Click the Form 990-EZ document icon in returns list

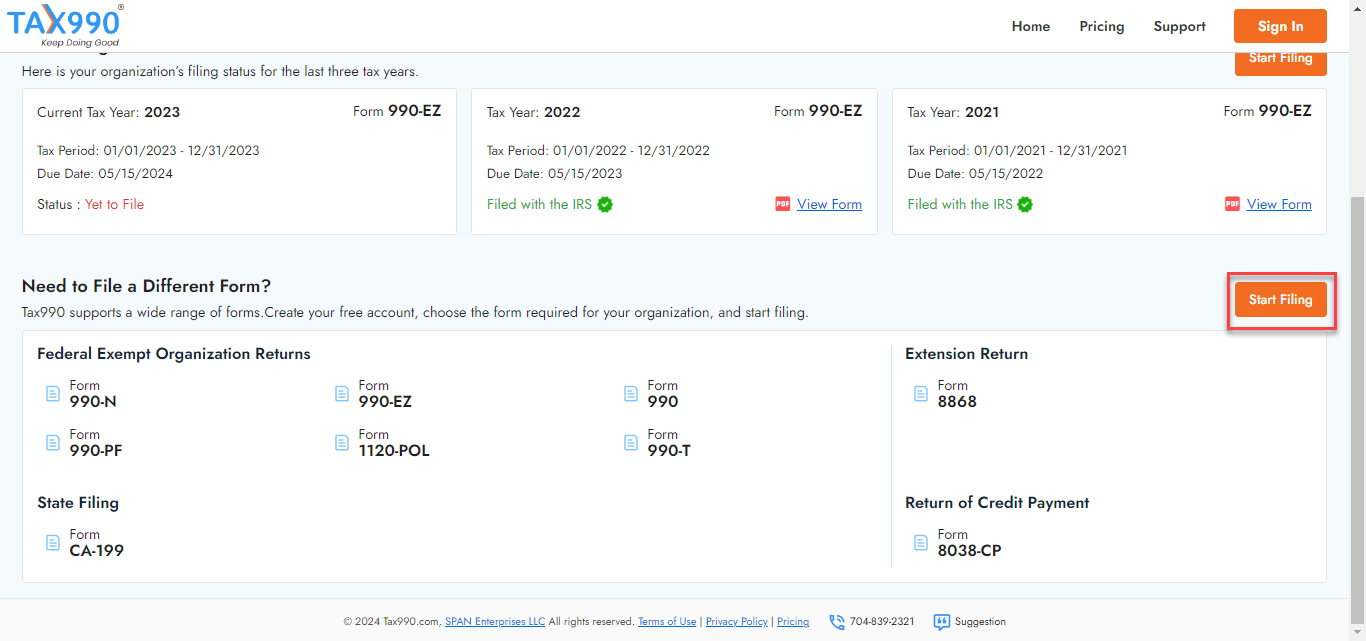click(x=342, y=394)
